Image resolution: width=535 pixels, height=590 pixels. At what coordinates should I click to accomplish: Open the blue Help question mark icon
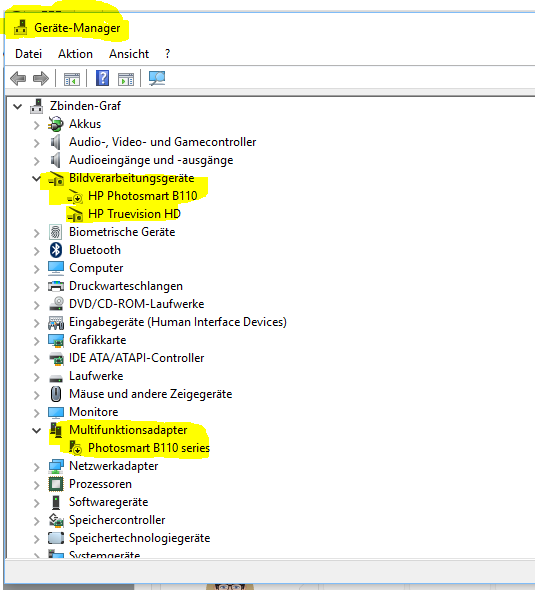click(102, 78)
